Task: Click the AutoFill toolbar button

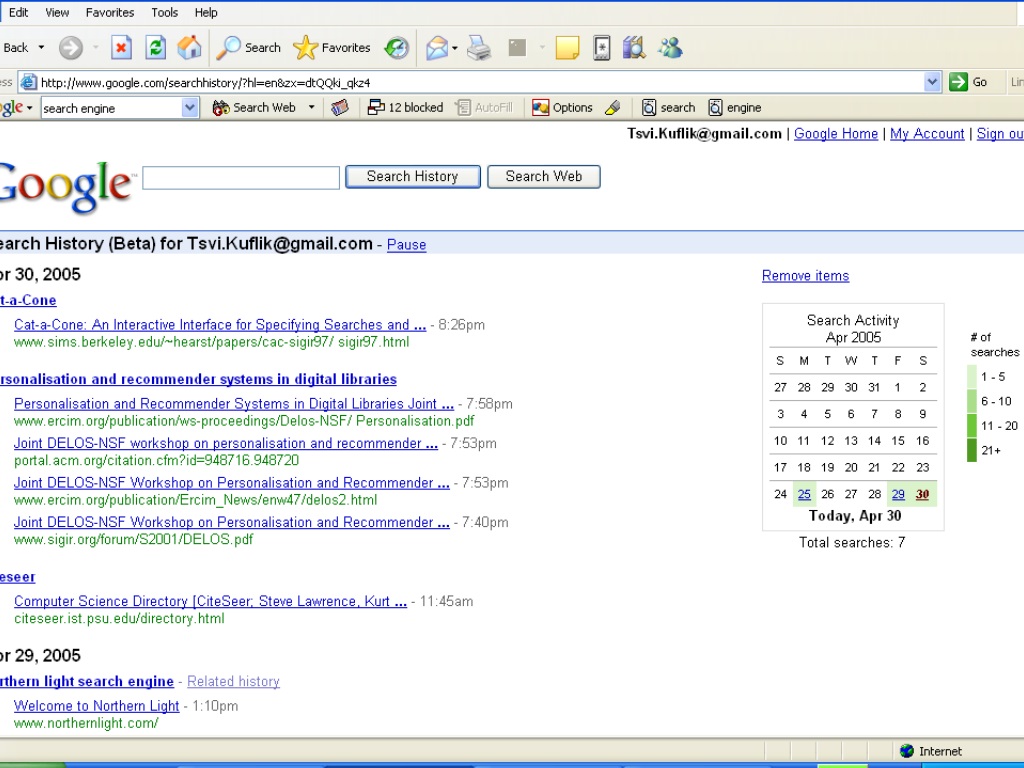Action: 485,108
